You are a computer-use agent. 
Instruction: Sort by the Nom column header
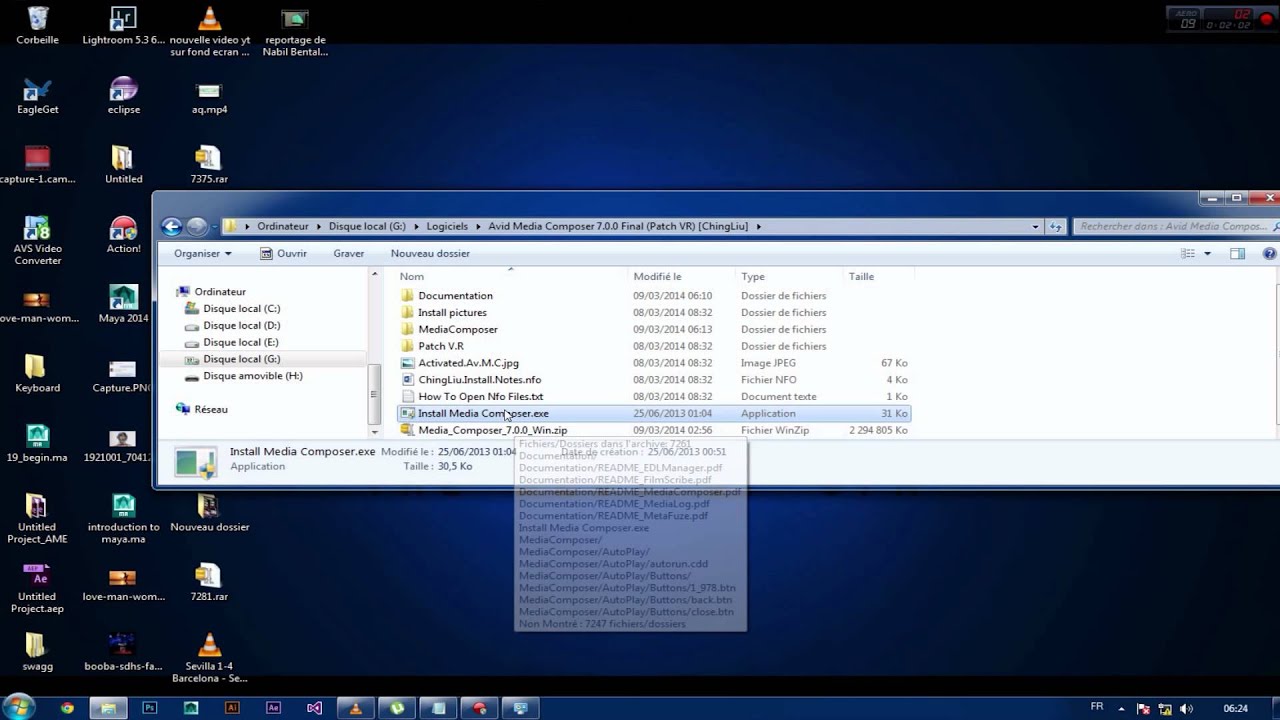pyautogui.click(x=512, y=277)
